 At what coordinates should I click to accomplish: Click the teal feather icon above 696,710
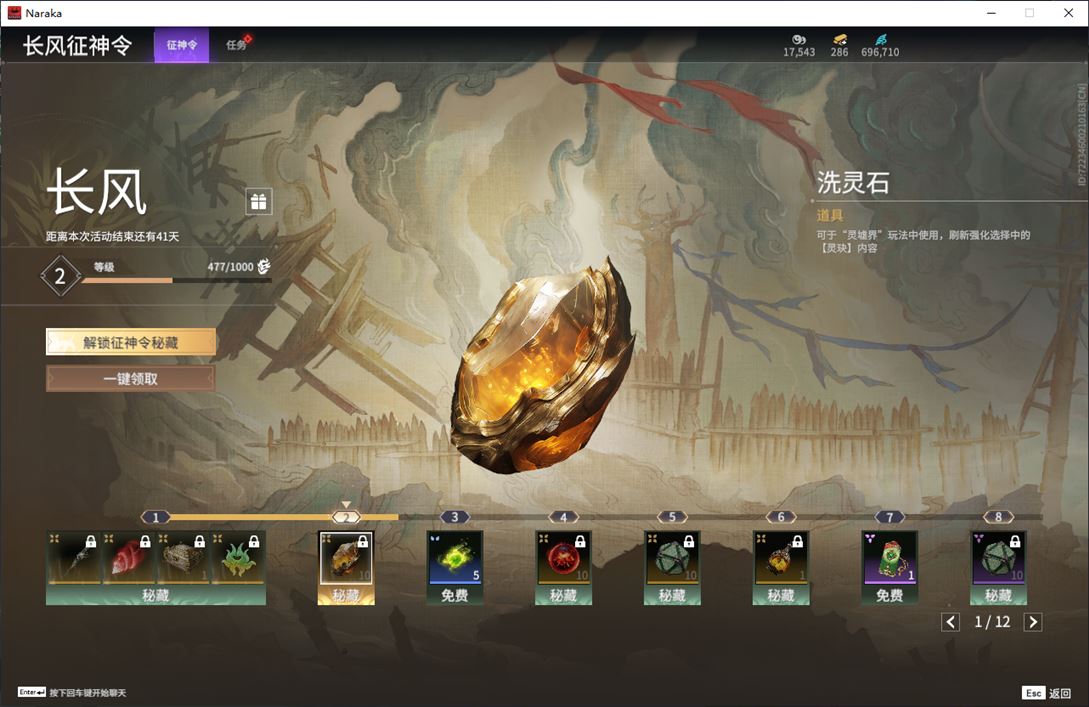pyautogui.click(x=881, y=40)
